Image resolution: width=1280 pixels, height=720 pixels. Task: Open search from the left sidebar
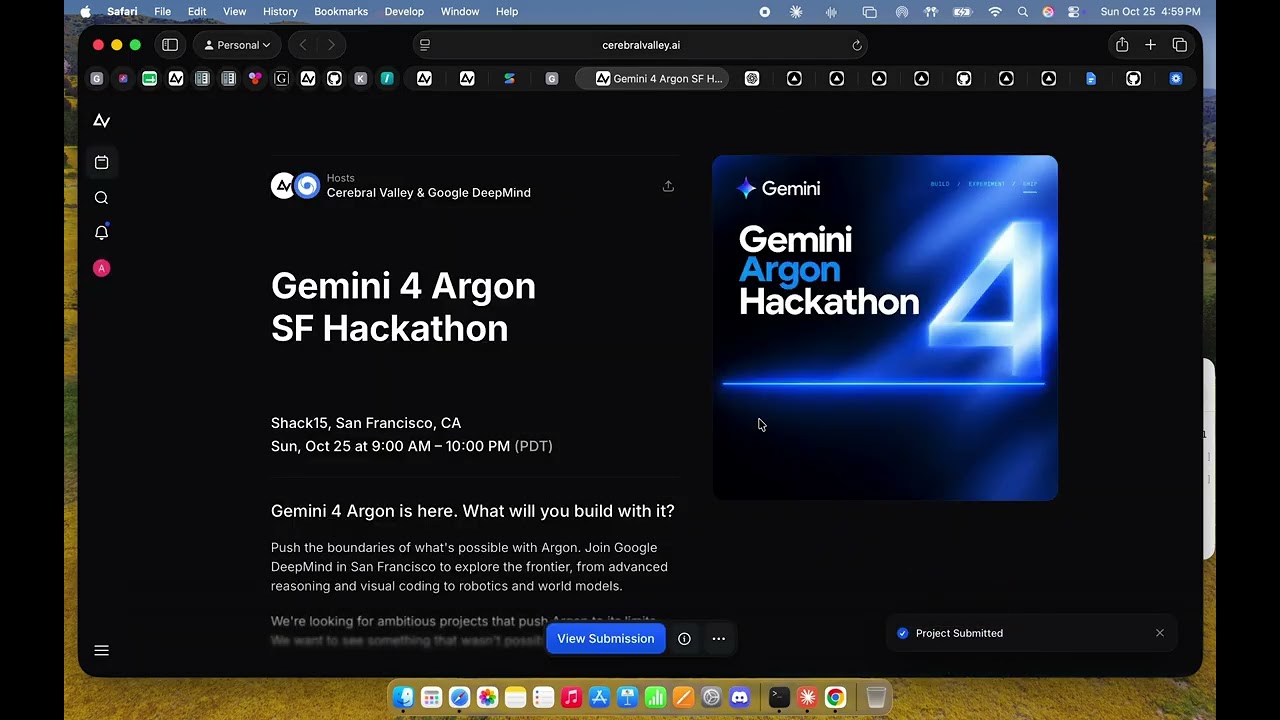tap(101, 198)
